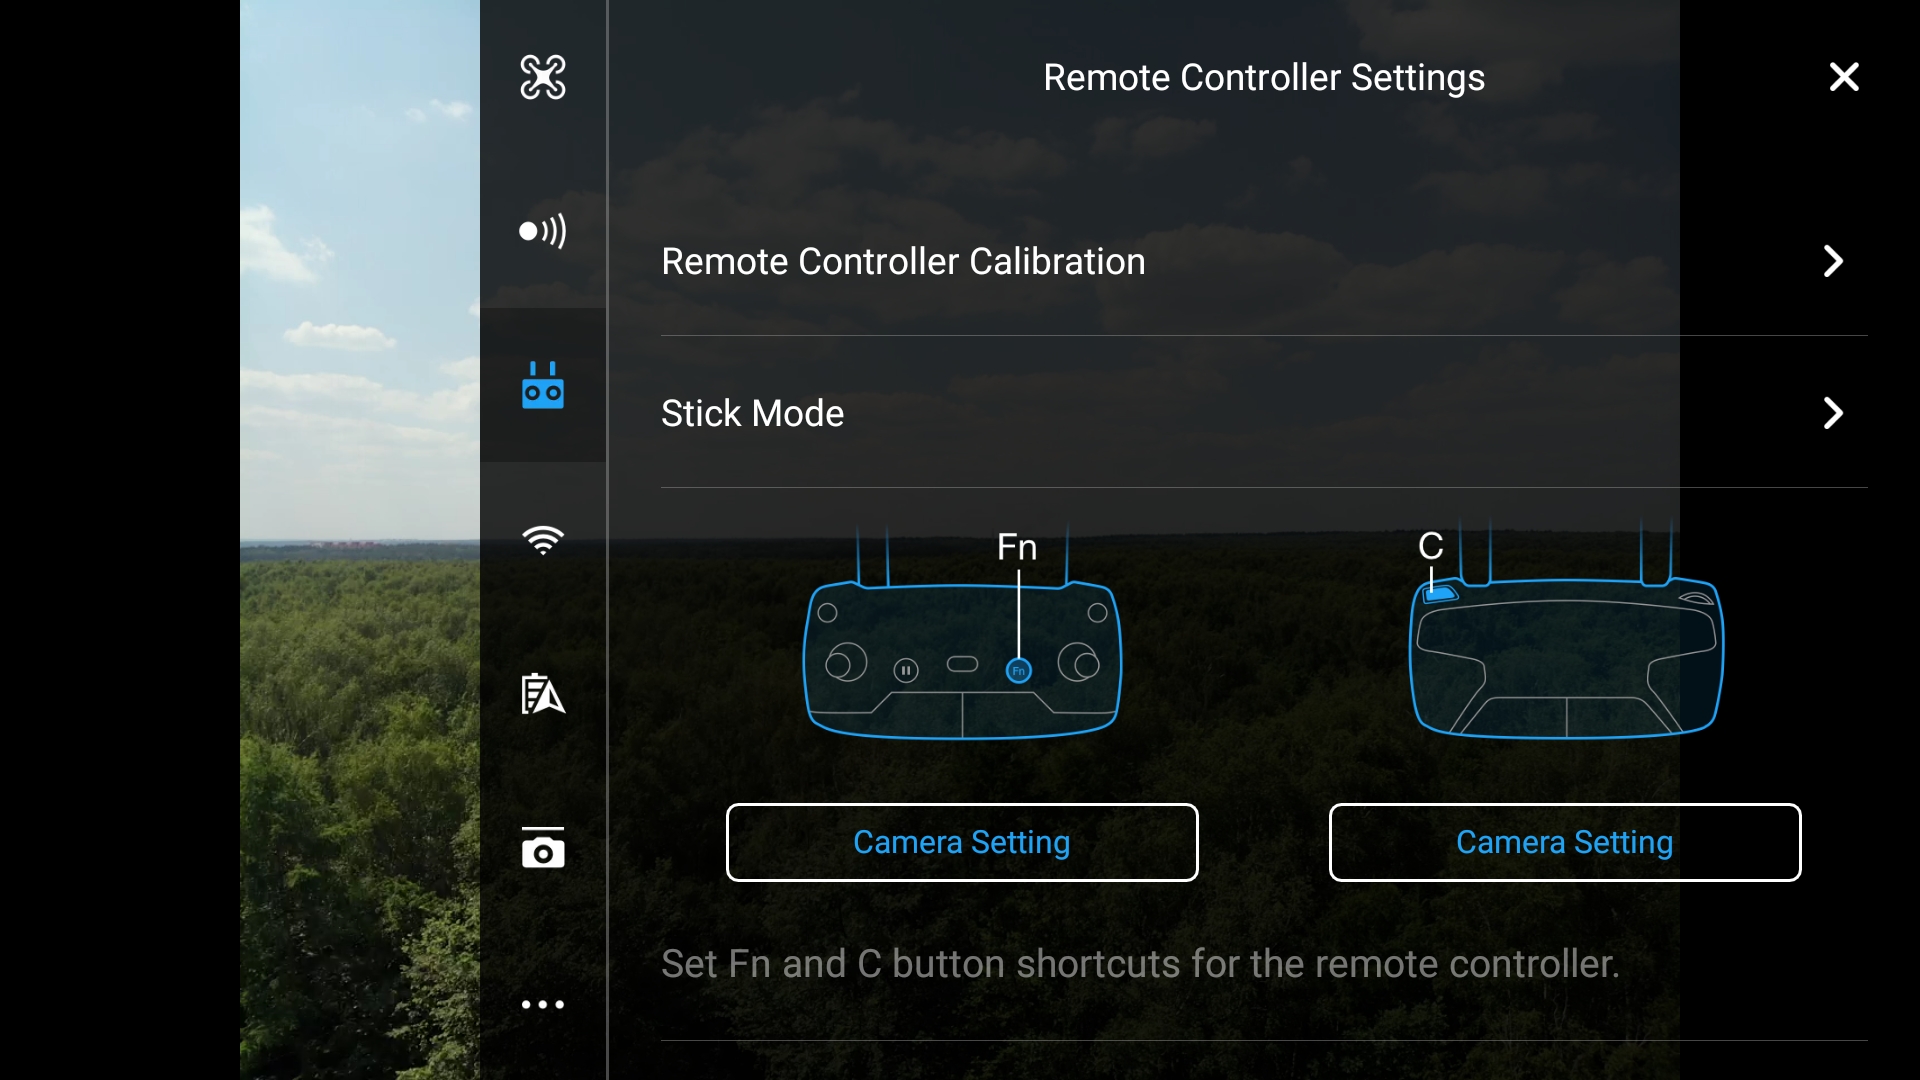The image size is (1920, 1080).
Task: Close the Remote Controller Settings panel
Action: point(1844,77)
